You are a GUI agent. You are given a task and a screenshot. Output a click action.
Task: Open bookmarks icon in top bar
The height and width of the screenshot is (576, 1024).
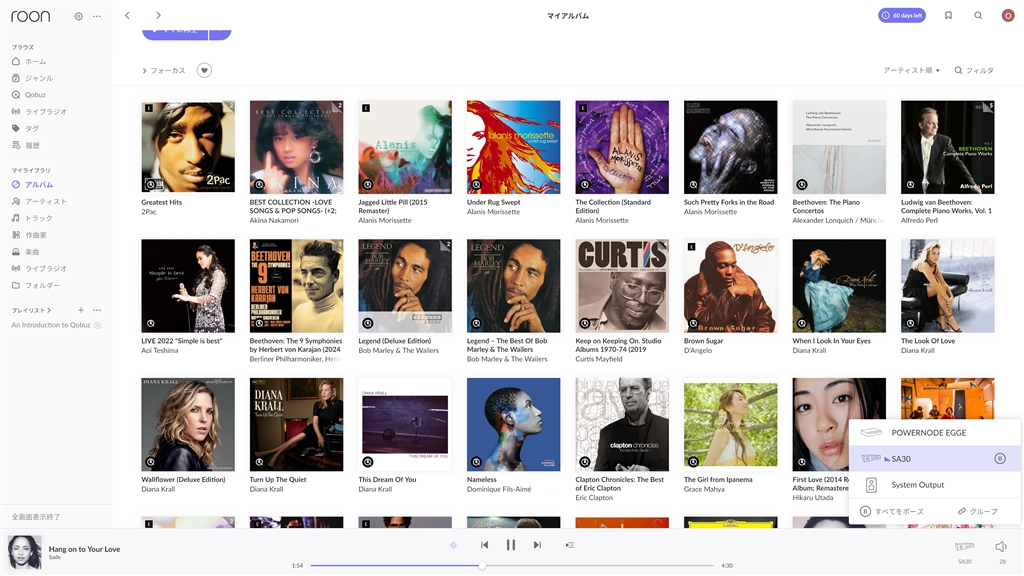coord(948,16)
